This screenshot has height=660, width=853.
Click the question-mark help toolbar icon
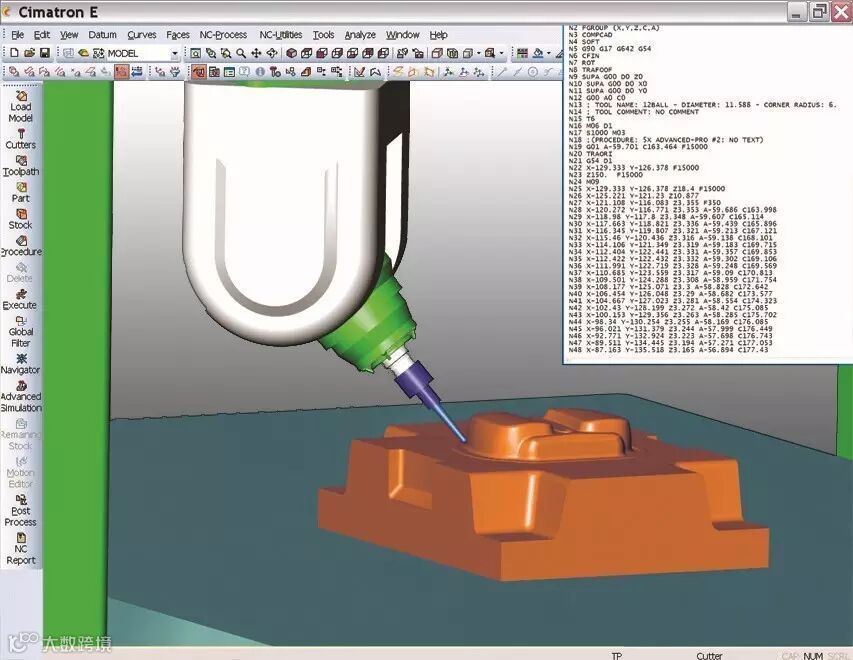pos(245,71)
